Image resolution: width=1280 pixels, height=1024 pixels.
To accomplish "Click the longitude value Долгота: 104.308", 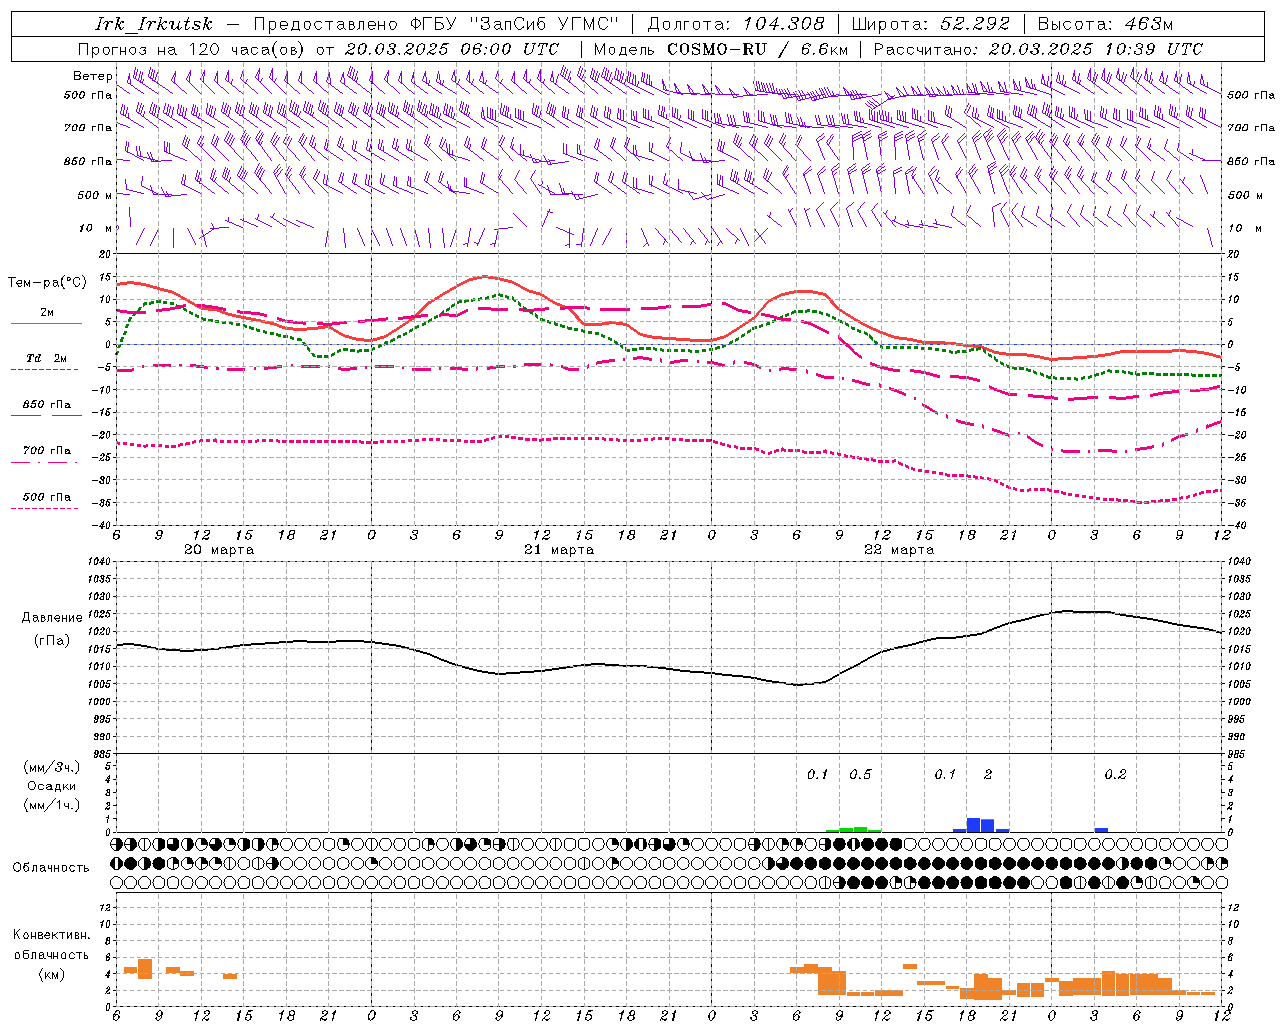I will pyautogui.click(x=736, y=24).
